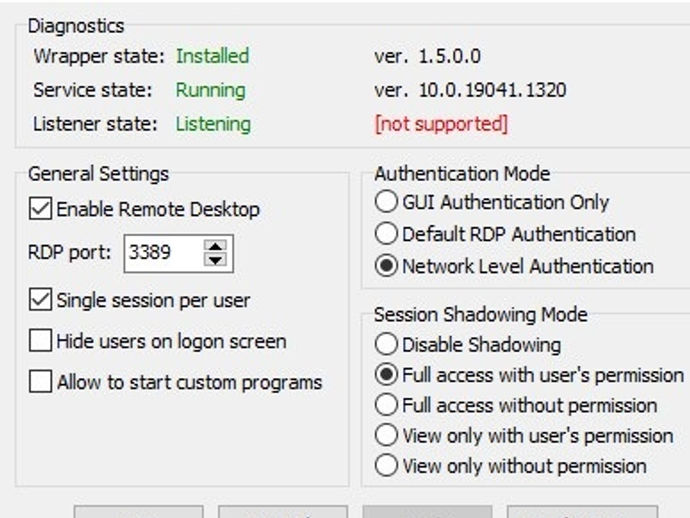
Task: Click the red [not supported] status text
Action: [x=441, y=124]
